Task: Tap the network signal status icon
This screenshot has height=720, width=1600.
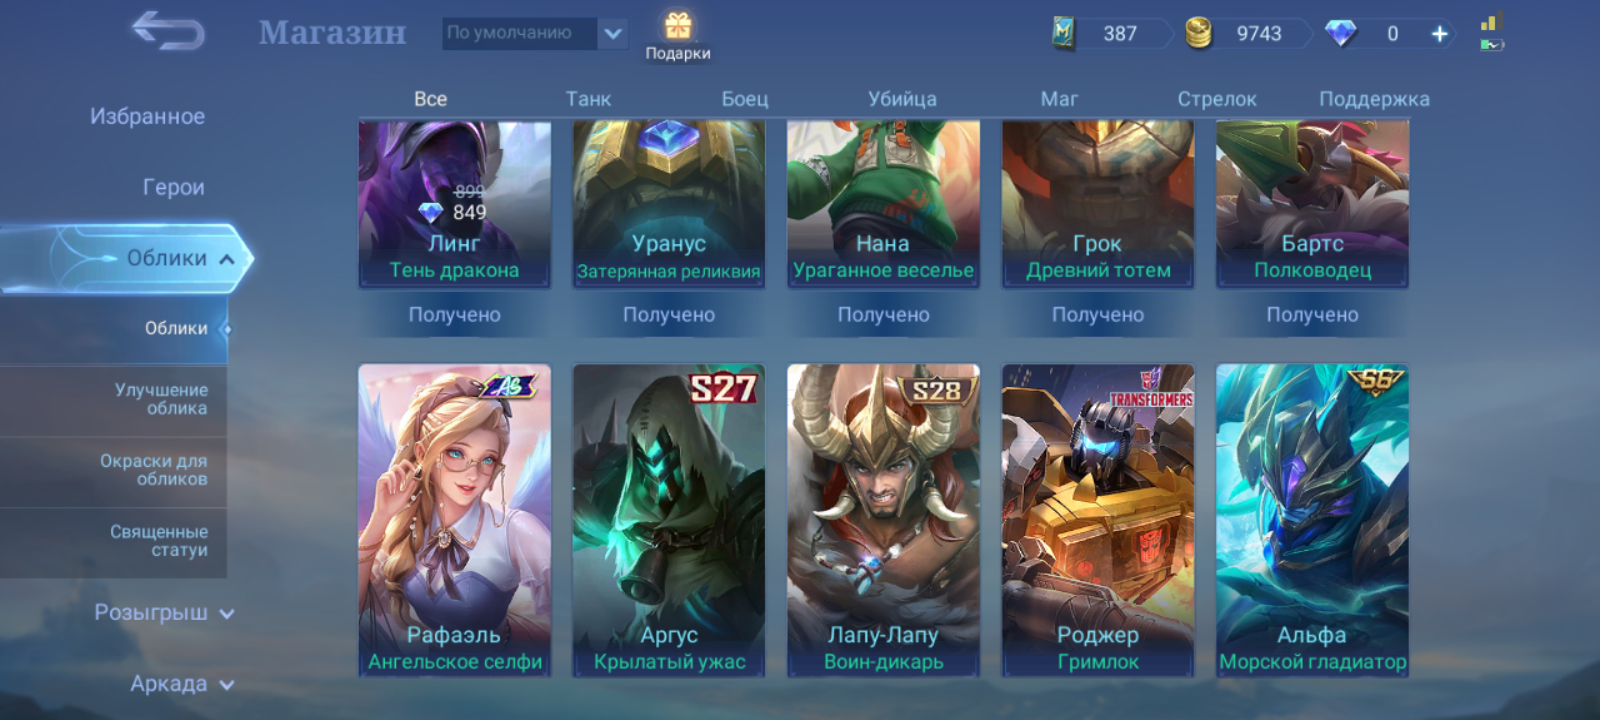Action: point(1492,22)
